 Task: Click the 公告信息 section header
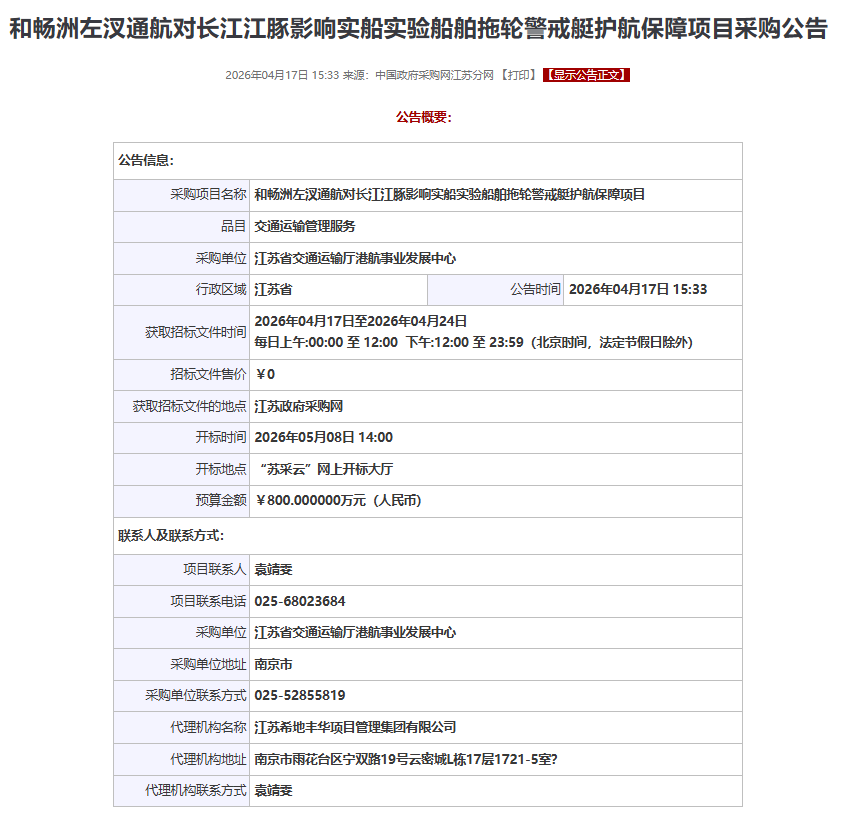[x=146, y=160]
